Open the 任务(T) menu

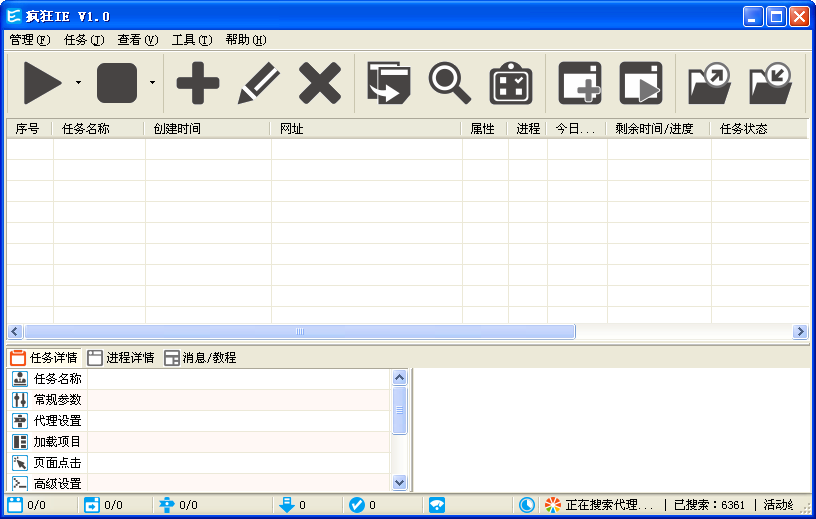tap(84, 40)
